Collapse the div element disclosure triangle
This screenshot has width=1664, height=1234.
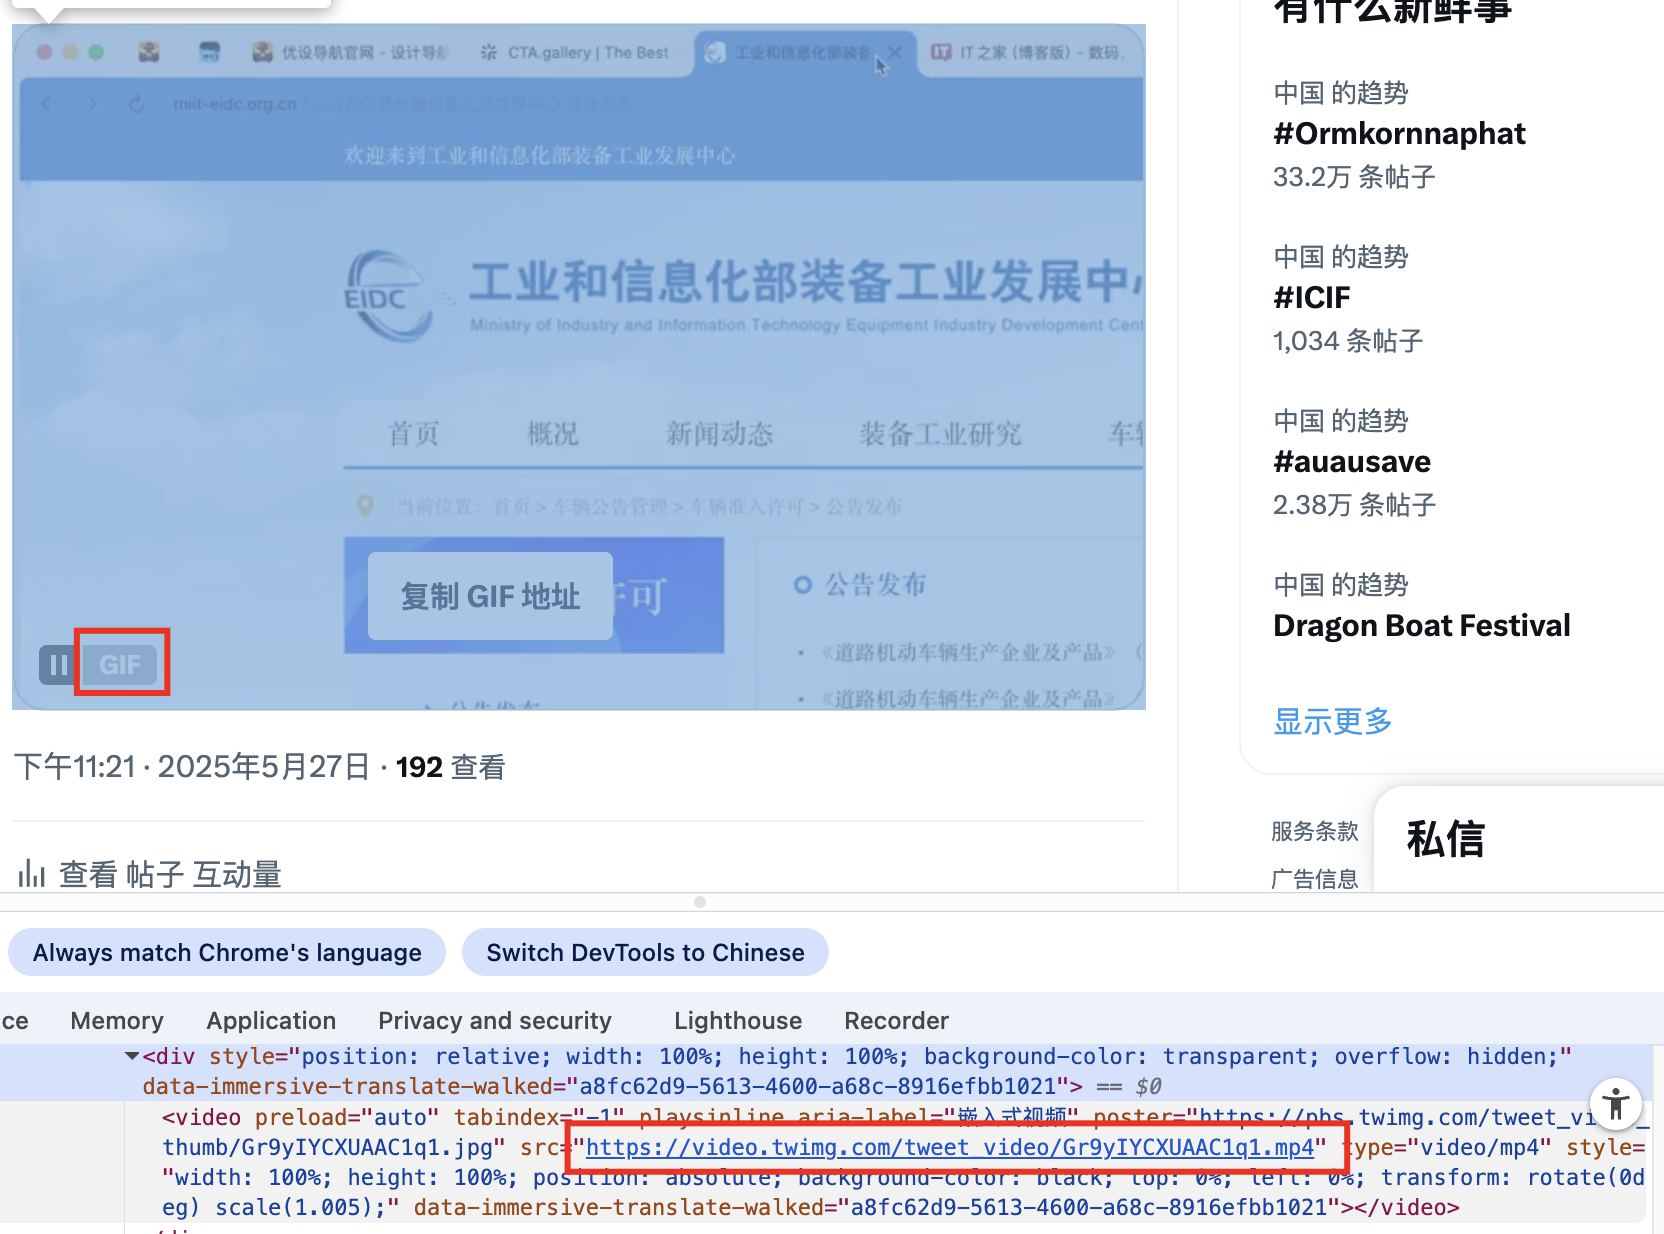click(x=132, y=1056)
